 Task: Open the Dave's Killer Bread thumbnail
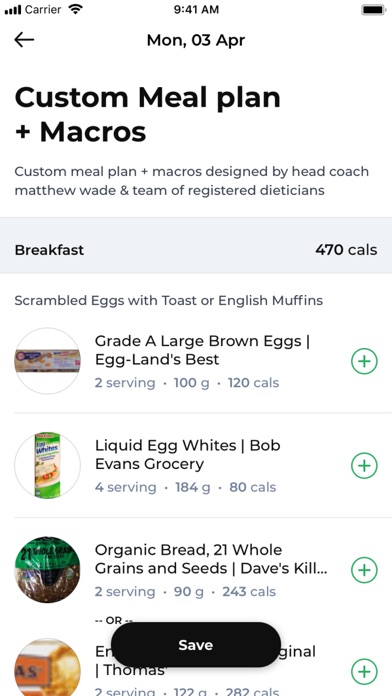pos(48,569)
